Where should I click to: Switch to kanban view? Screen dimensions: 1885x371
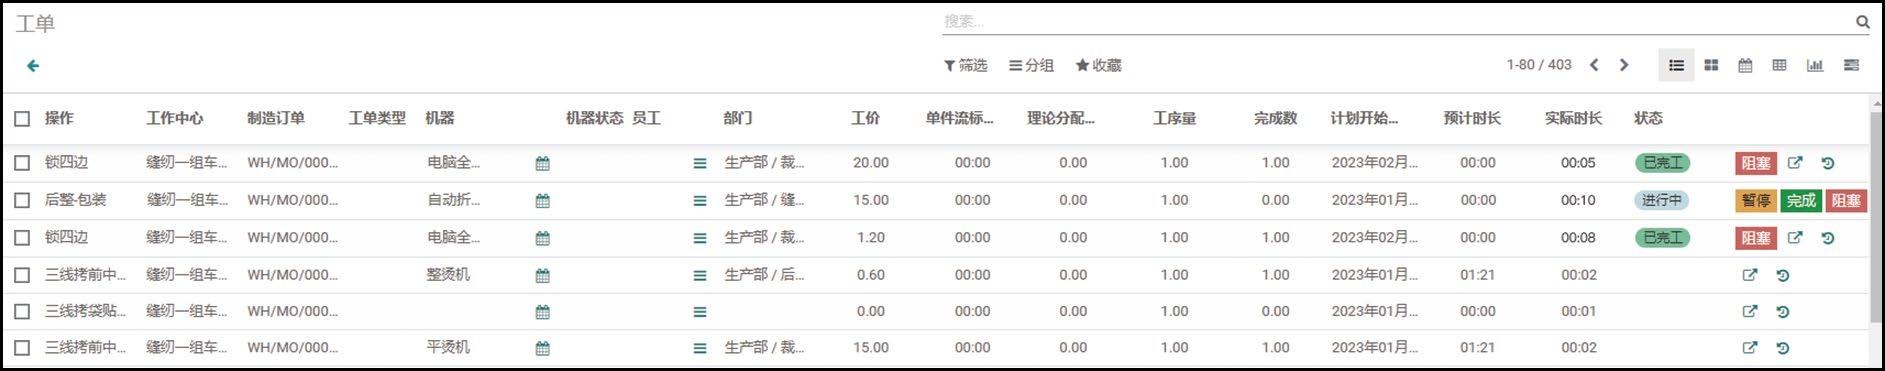point(1711,65)
